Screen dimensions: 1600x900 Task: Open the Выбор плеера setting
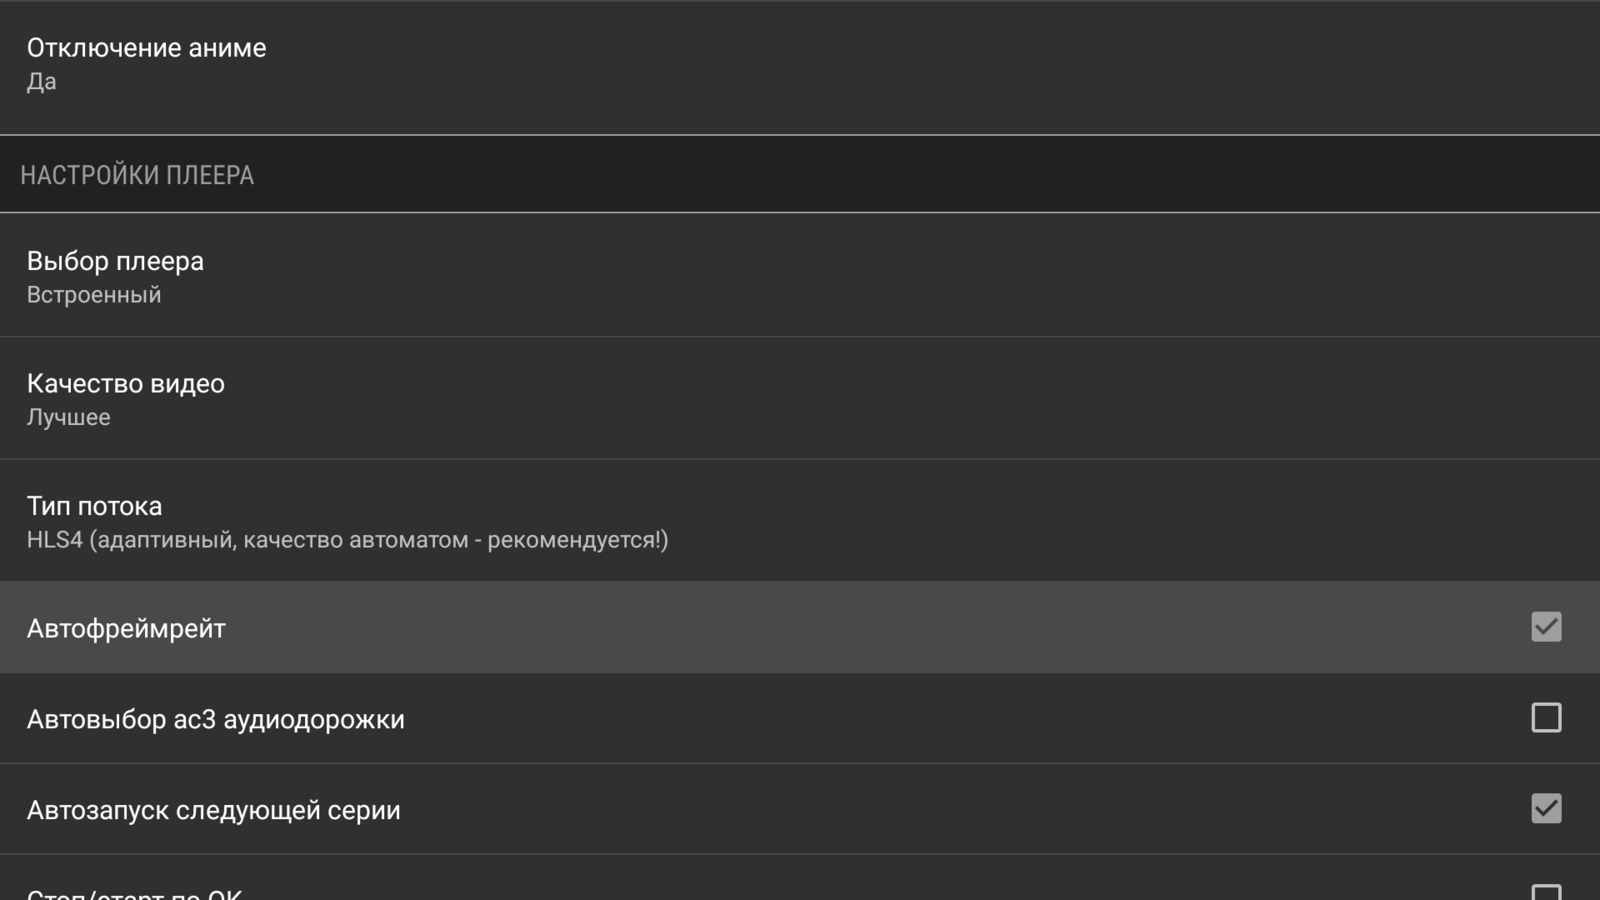800,275
